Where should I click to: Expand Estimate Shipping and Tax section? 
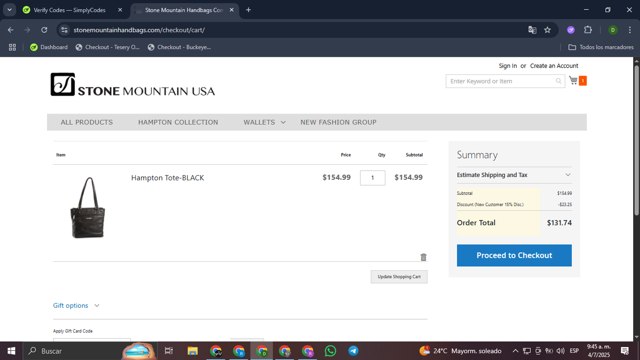point(514,175)
